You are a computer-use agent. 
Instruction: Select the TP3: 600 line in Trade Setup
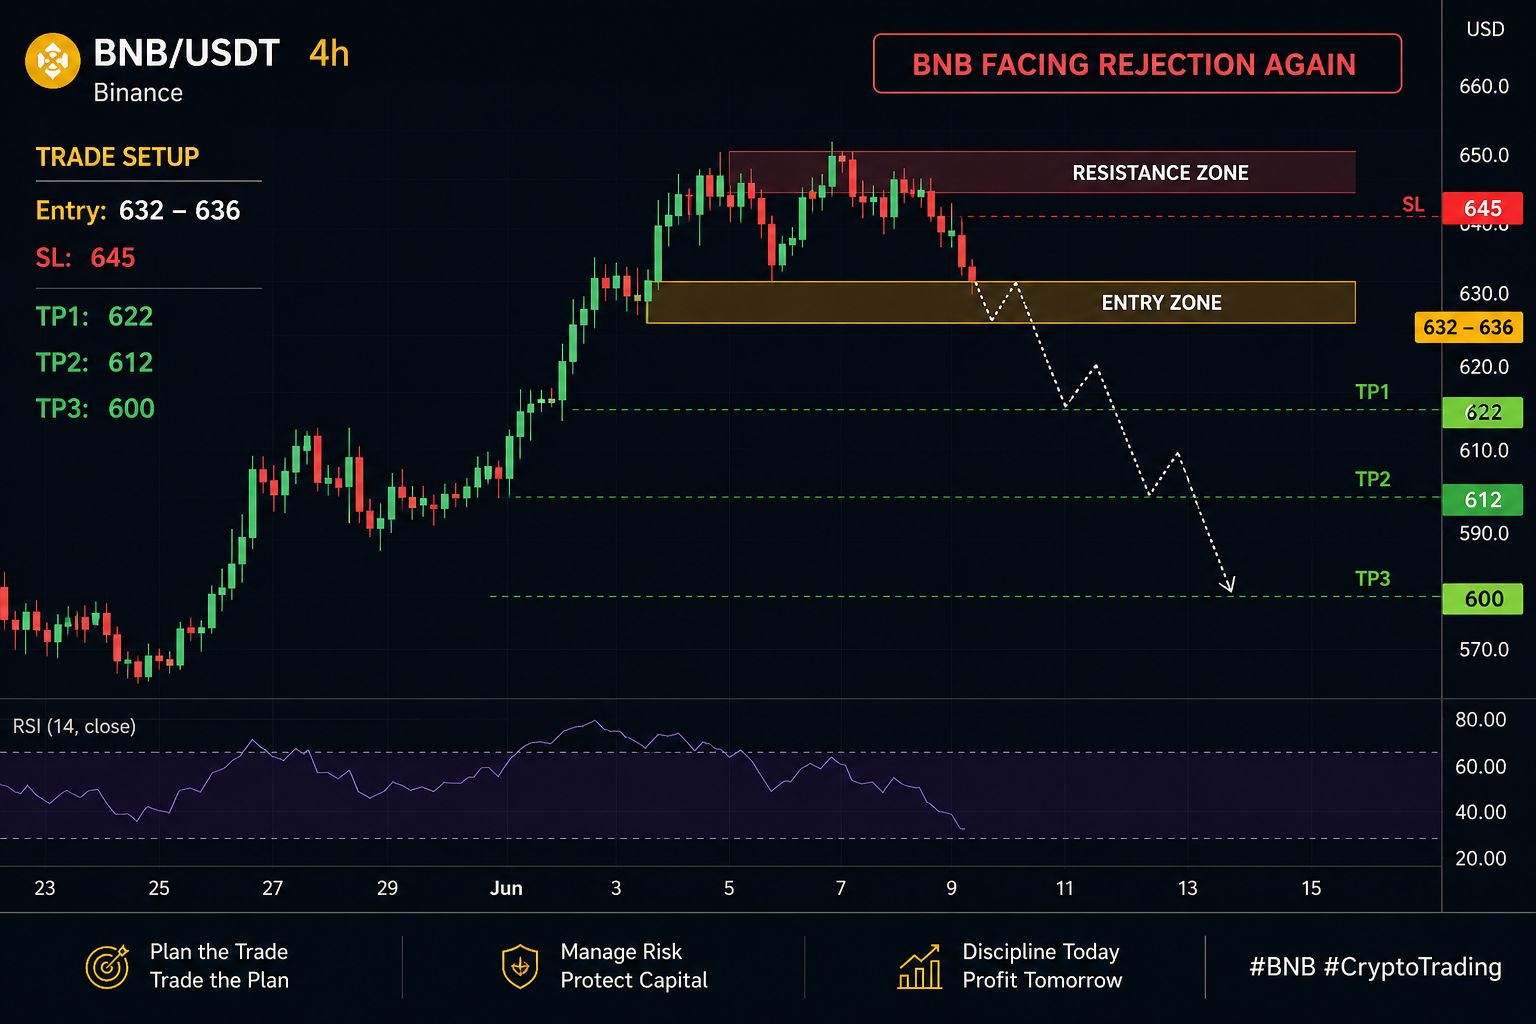(95, 408)
